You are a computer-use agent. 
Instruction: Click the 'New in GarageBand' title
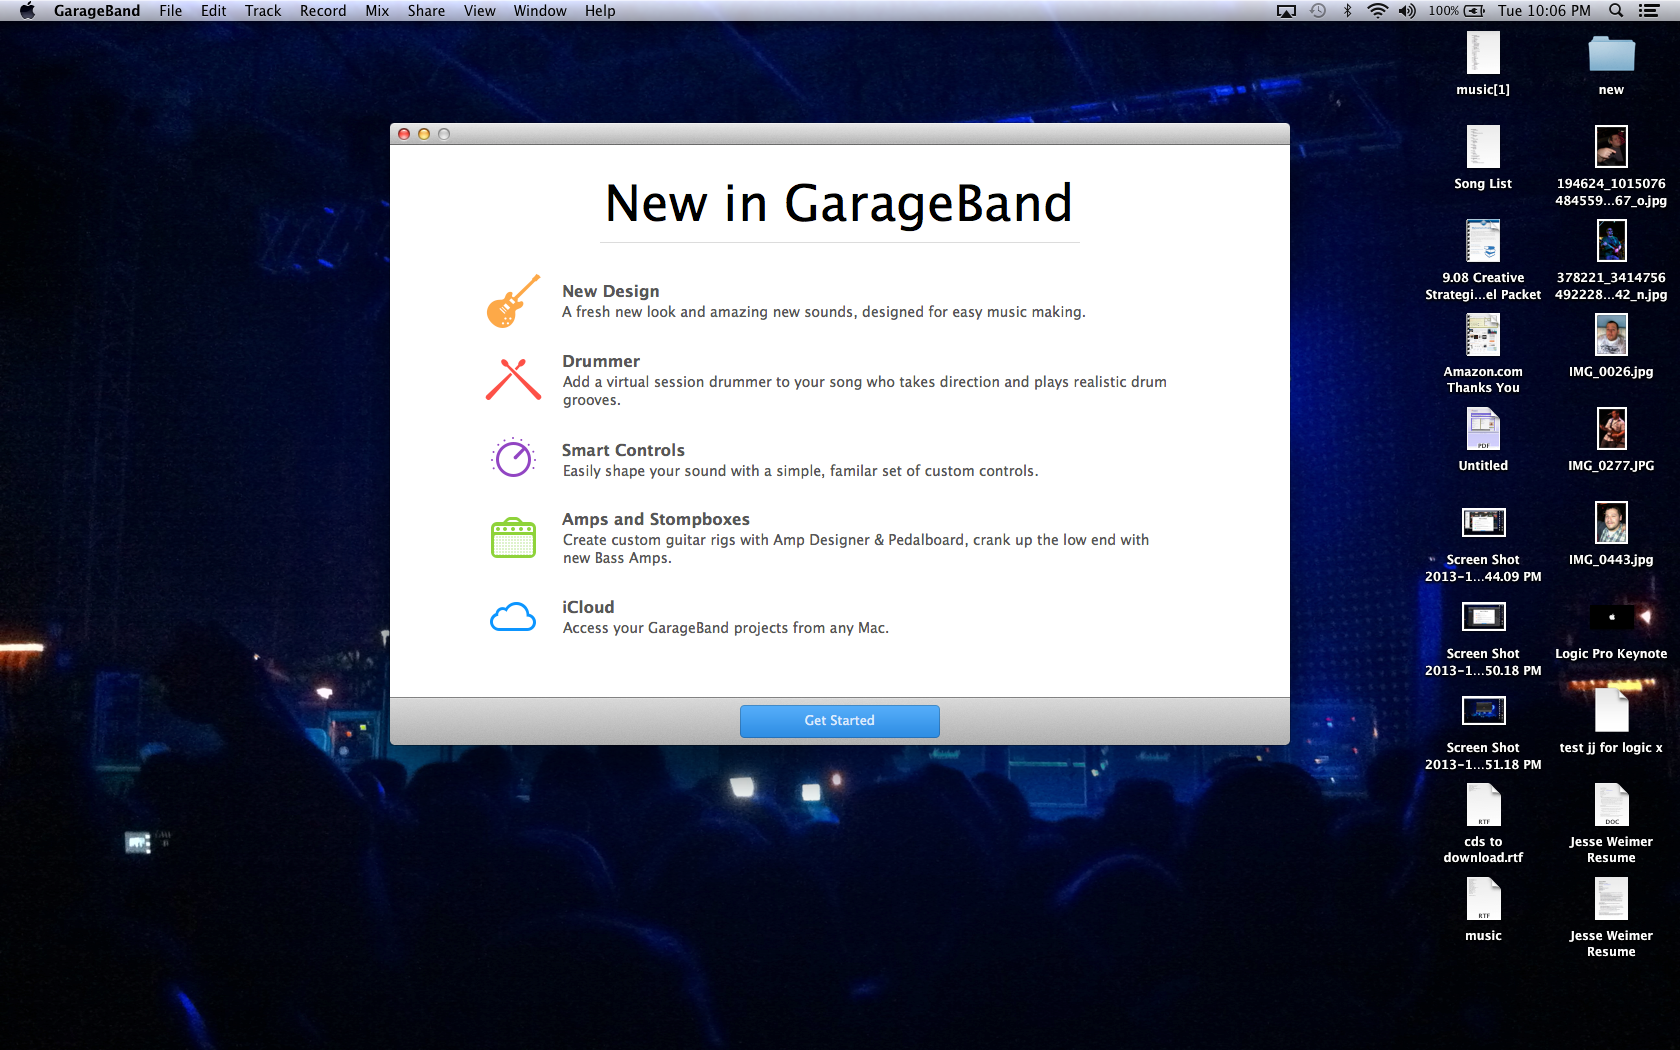(839, 203)
